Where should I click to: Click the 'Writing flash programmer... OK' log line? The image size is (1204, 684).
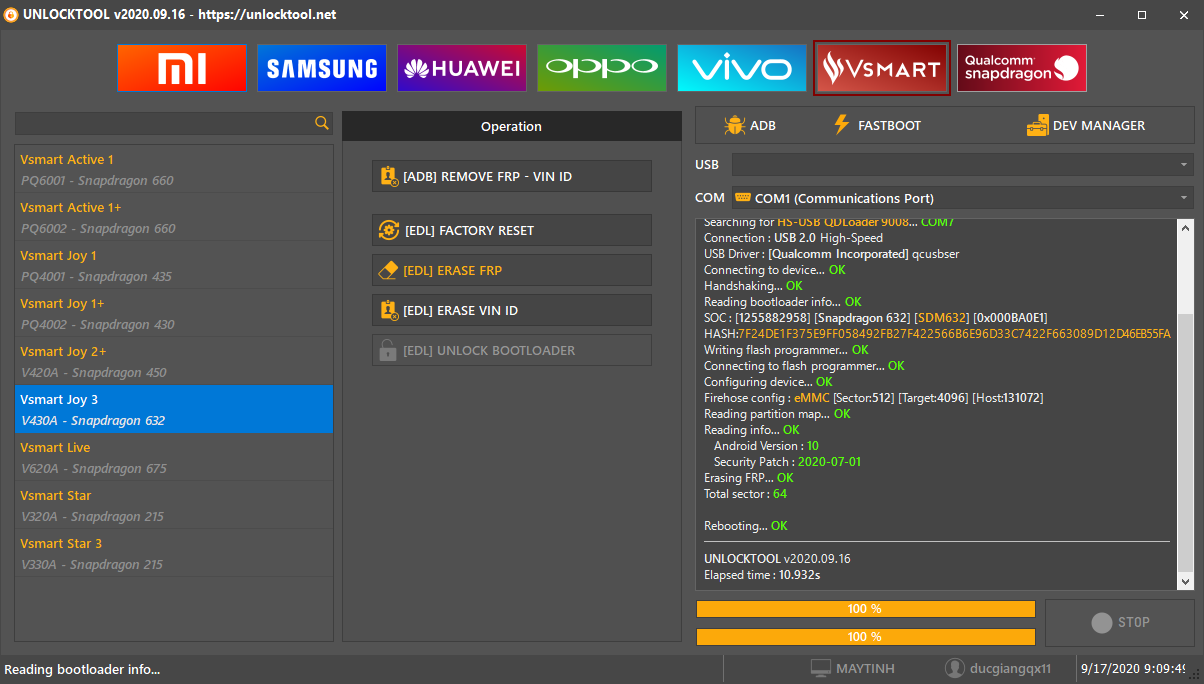click(786, 350)
